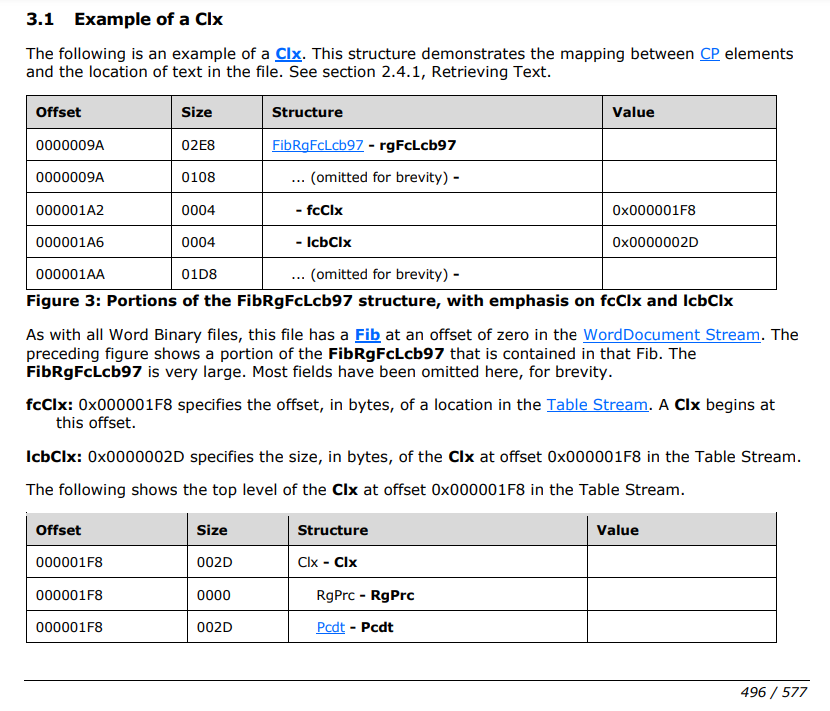Click offset 000001A6 in first table
The height and width of the screenshot is (711, 830).
[x=70, y=242]
